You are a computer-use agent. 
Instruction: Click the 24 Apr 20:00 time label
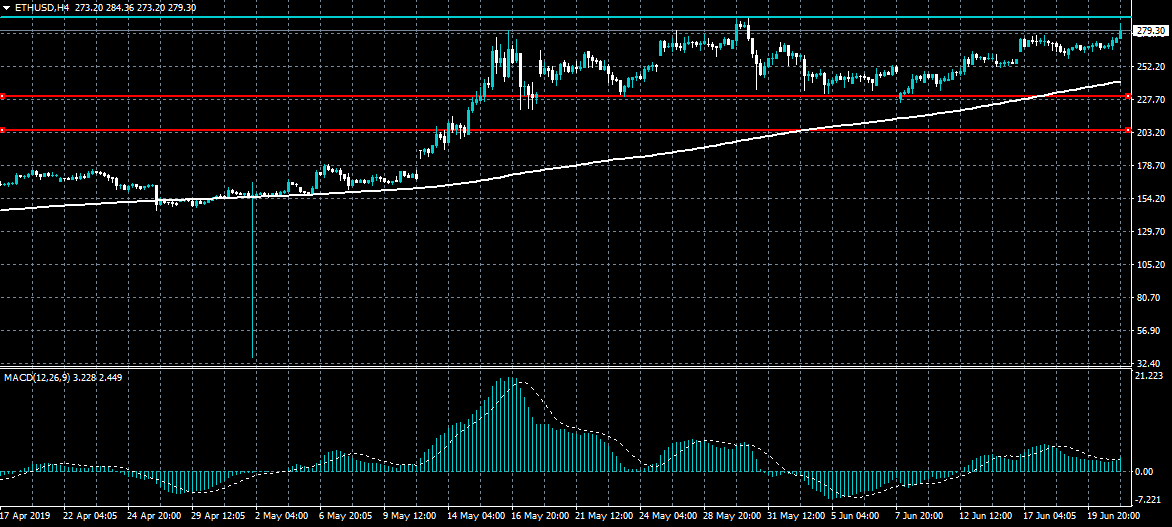point(155,516)
